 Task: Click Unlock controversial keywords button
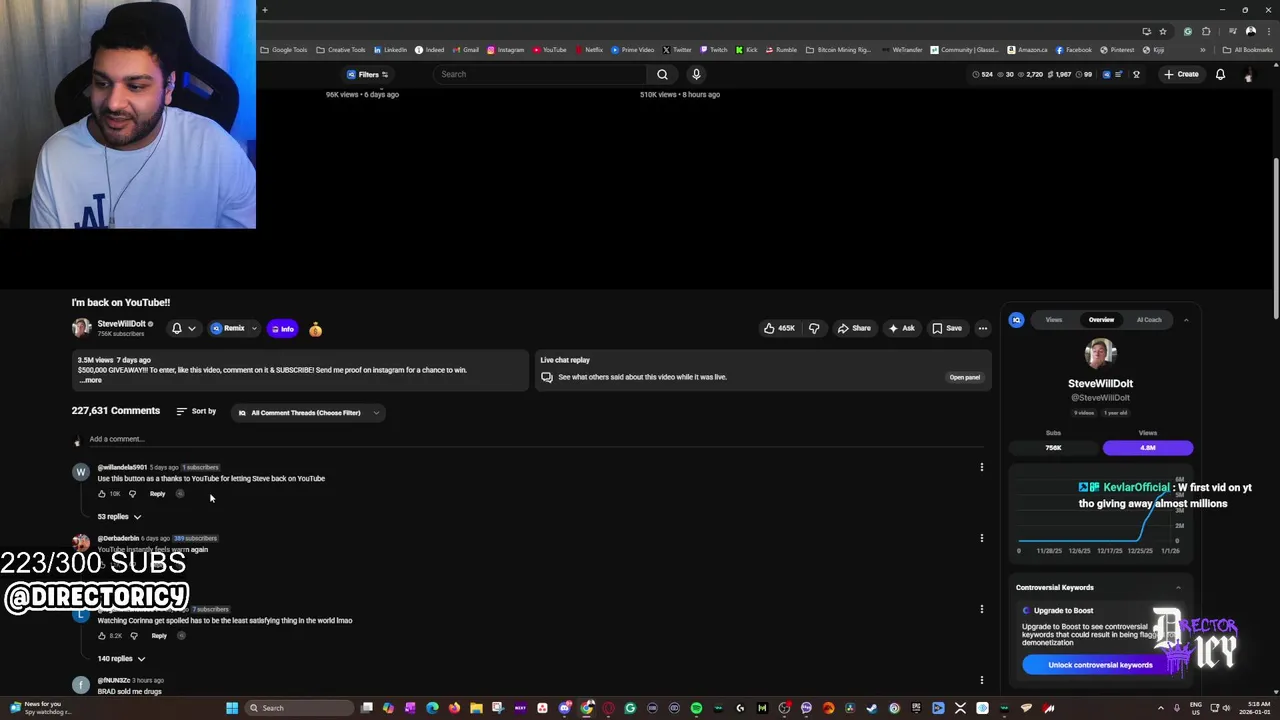1100,665
